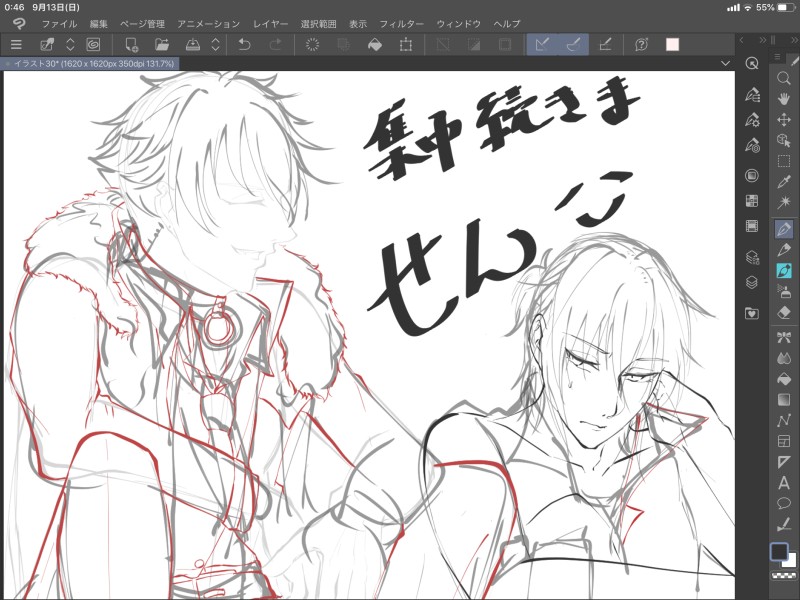
Task: Select the Balloon tool
Action: click(x=784, y=504)
